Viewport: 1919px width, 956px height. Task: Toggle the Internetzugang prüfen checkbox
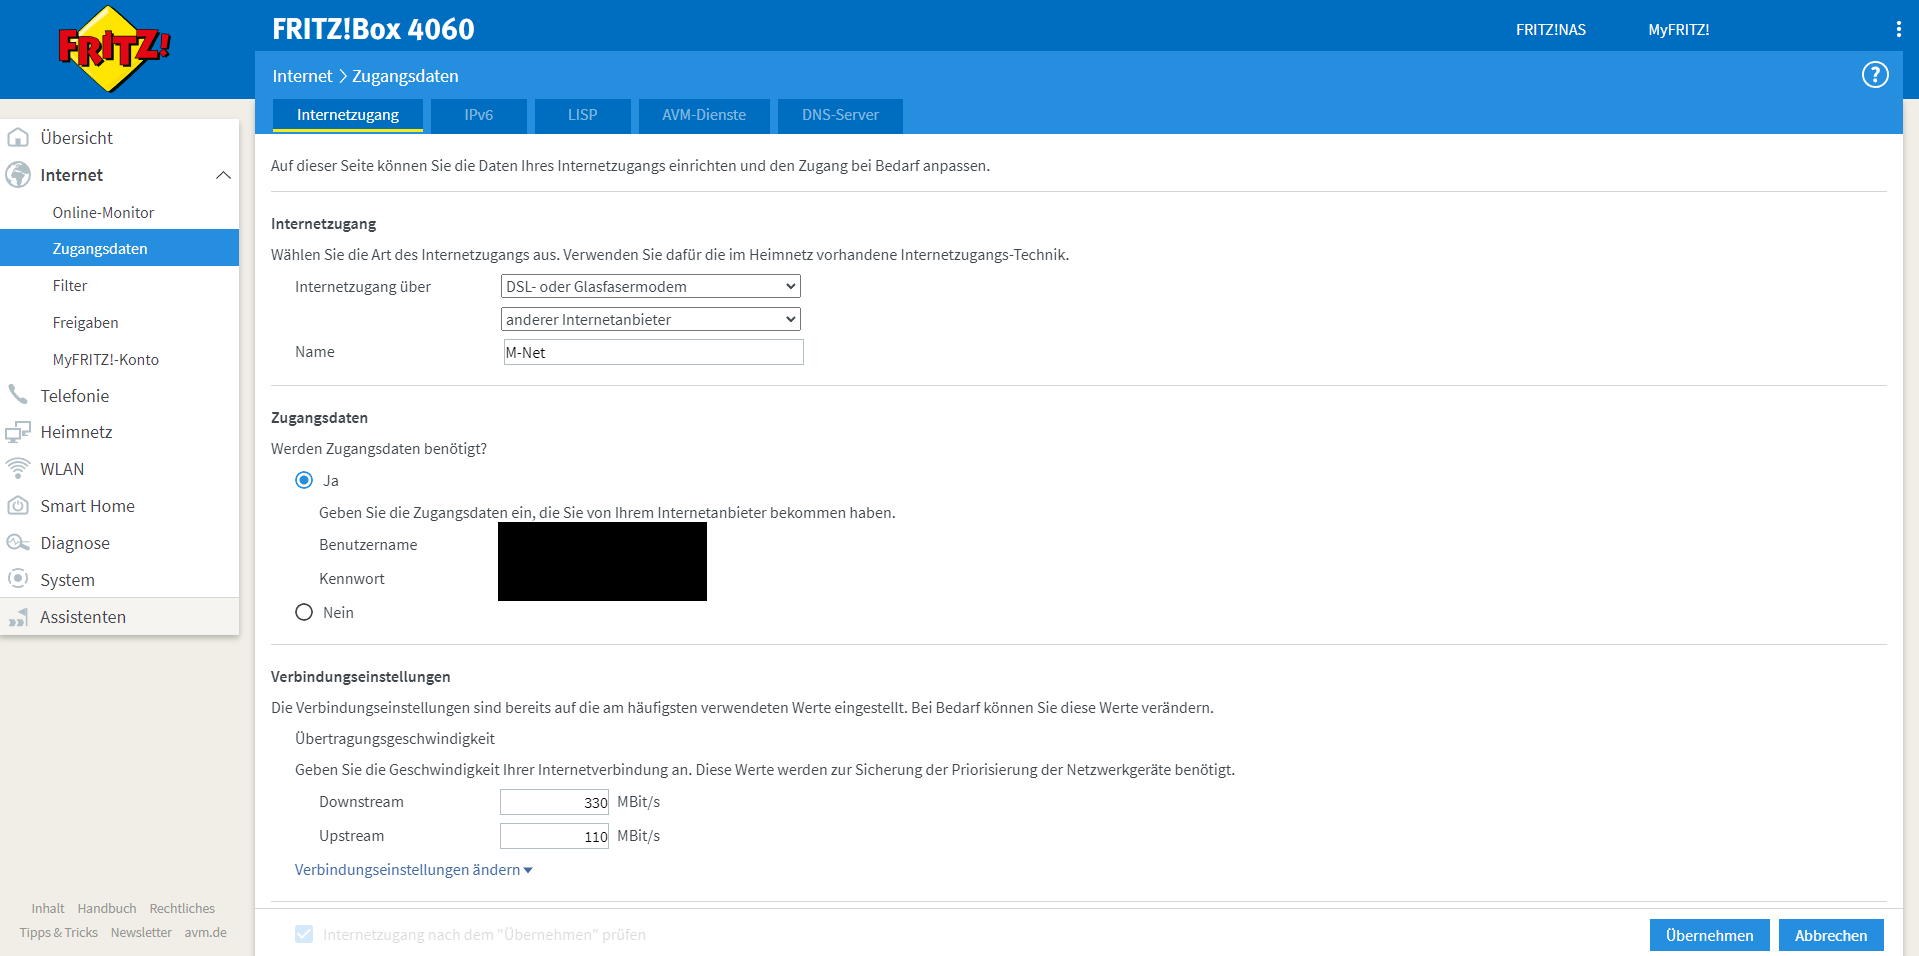(304, 934)
